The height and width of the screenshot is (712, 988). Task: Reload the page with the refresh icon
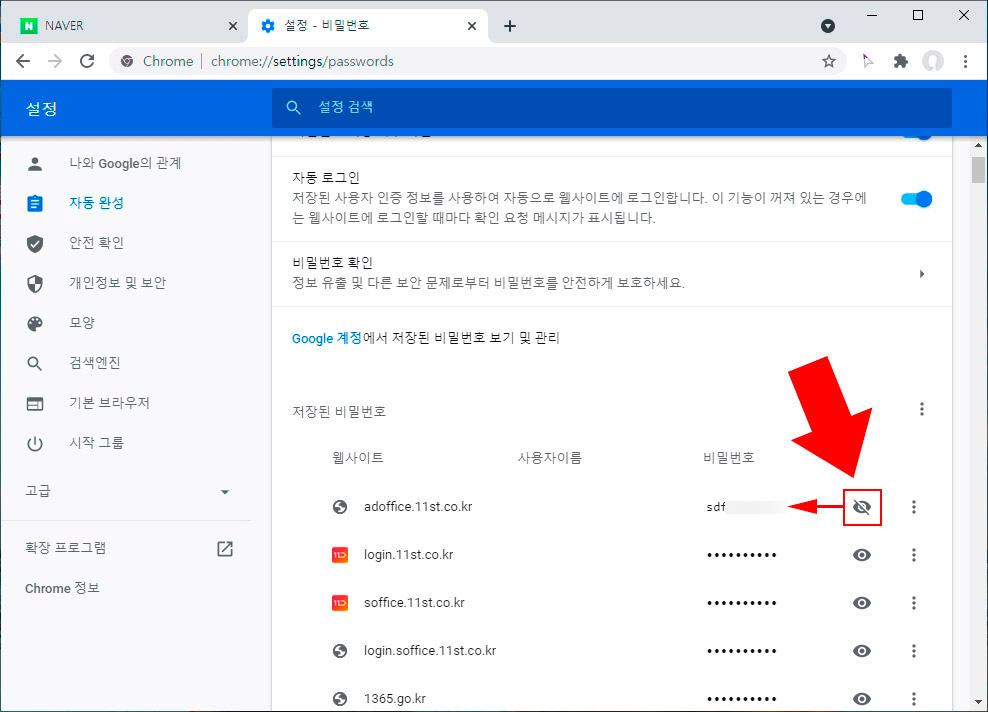(x=87, y=61)
